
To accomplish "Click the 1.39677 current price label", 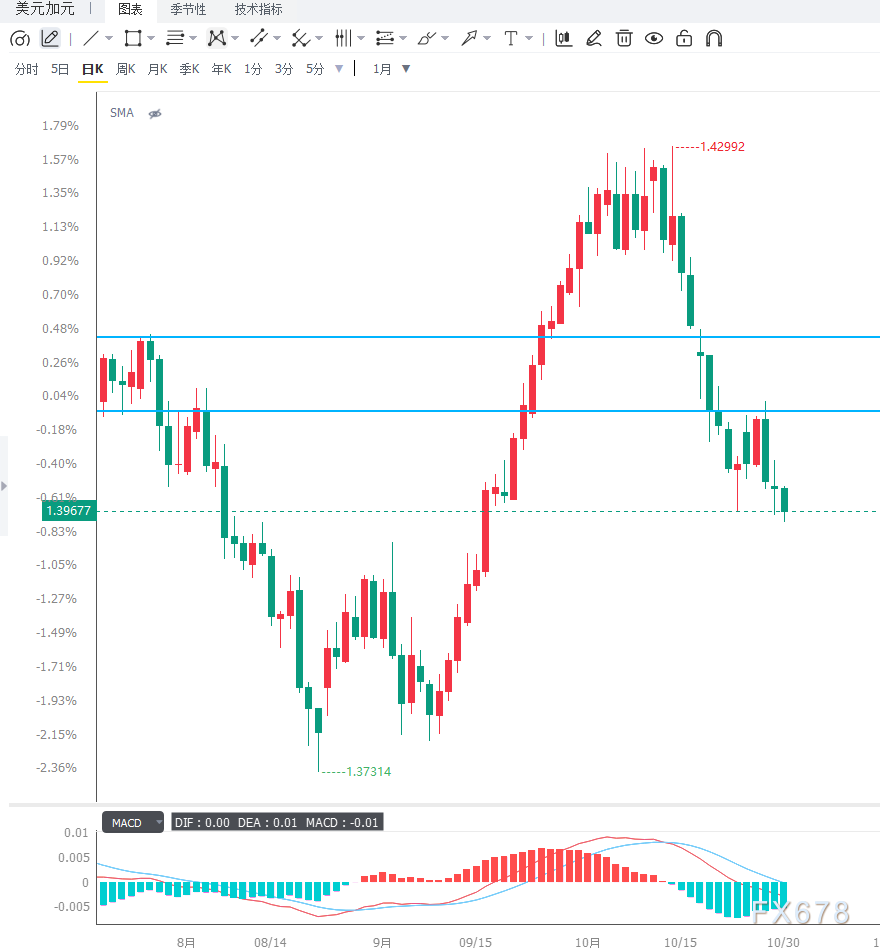I will click(x=69, y=511).
